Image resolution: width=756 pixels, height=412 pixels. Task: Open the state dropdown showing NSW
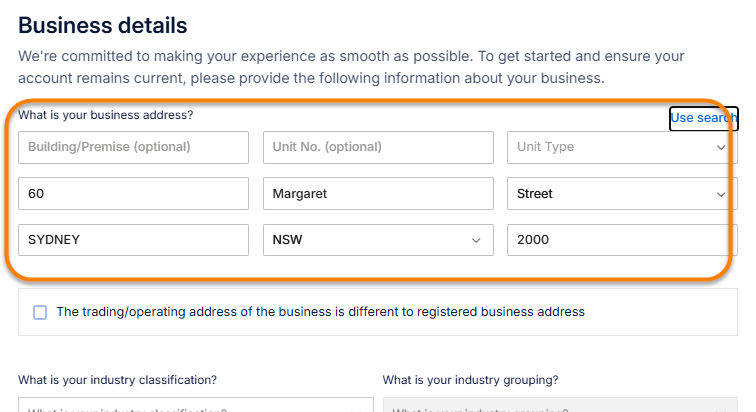click(x=377, y=240)
